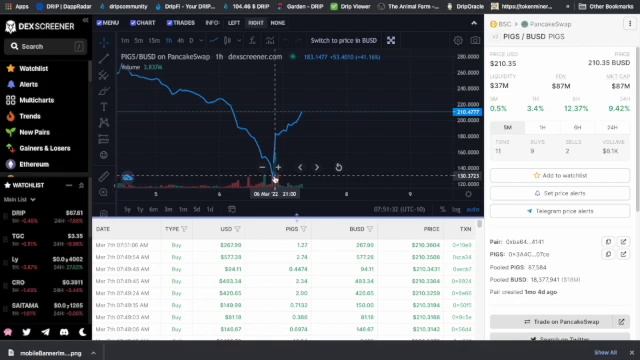Open Gainers & Losers page
The height and width of the screenshot is (360, 640).
[44, 148]
